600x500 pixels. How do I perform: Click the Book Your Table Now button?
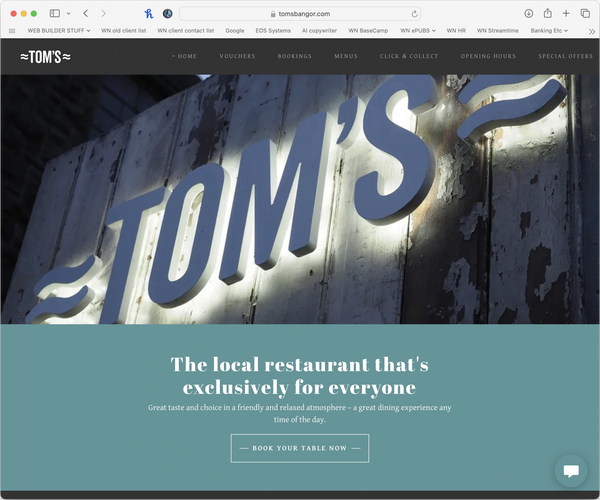click(x=300, y=448)
